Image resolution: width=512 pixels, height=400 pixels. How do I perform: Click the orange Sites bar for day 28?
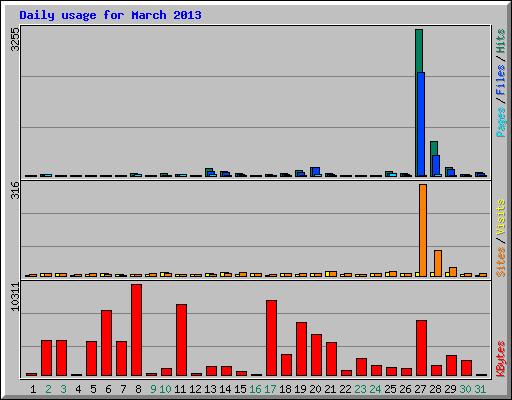point(438,263)
